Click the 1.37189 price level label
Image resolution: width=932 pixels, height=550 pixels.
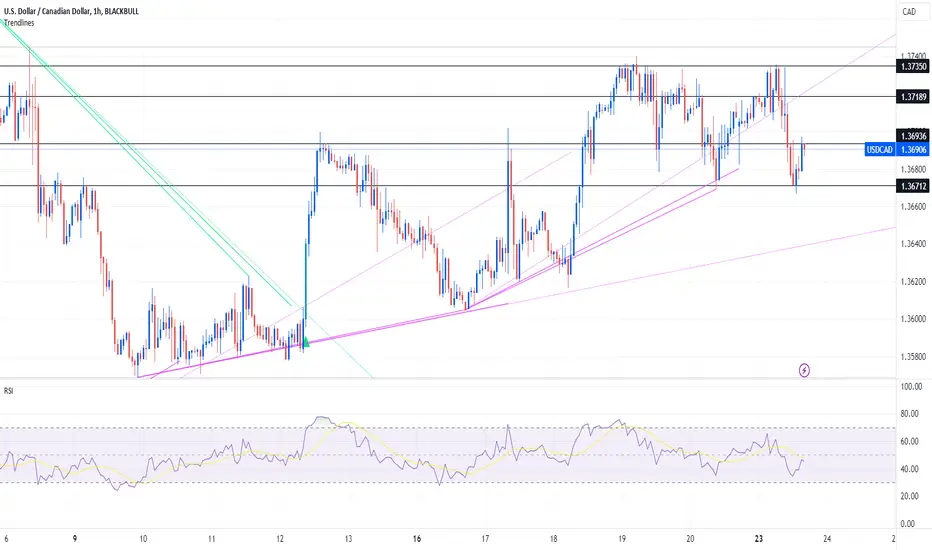[x=913, y=97]
